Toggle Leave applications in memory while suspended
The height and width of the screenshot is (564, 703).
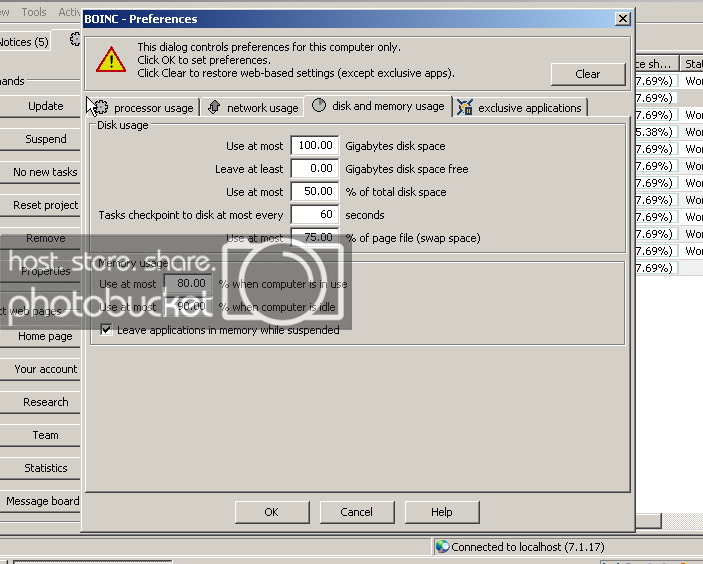click(107, 329)
